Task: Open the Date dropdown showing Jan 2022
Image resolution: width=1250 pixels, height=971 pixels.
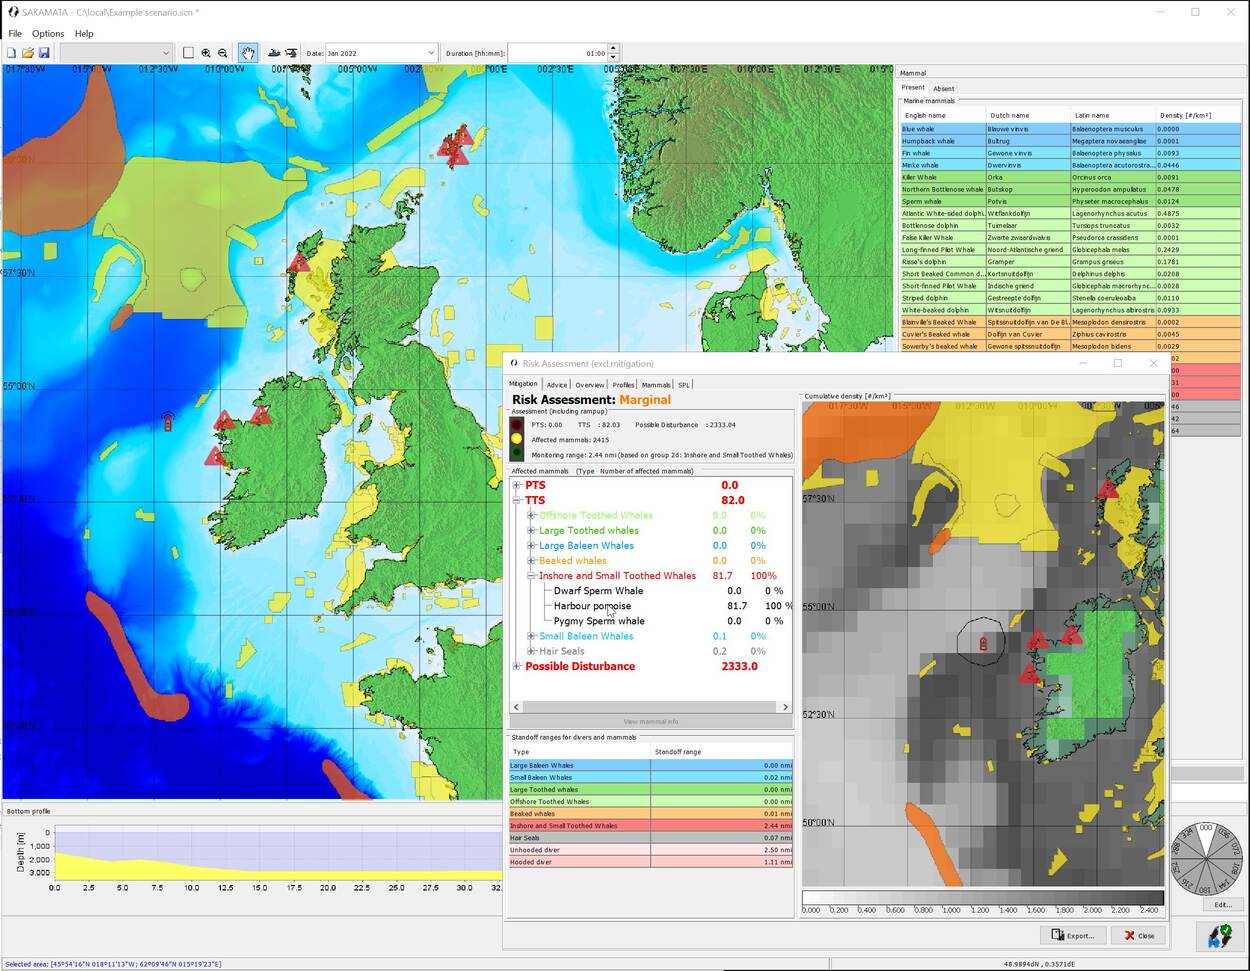Action: pyautogui.click(x=431, y=53)
